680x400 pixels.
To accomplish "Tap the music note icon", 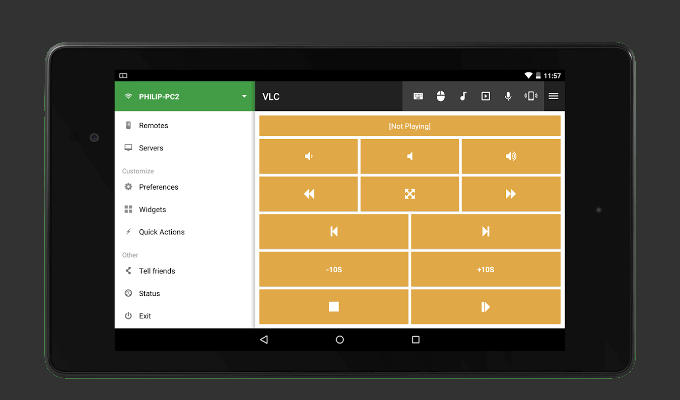I will pyautogui.click(x=463, y=96).
